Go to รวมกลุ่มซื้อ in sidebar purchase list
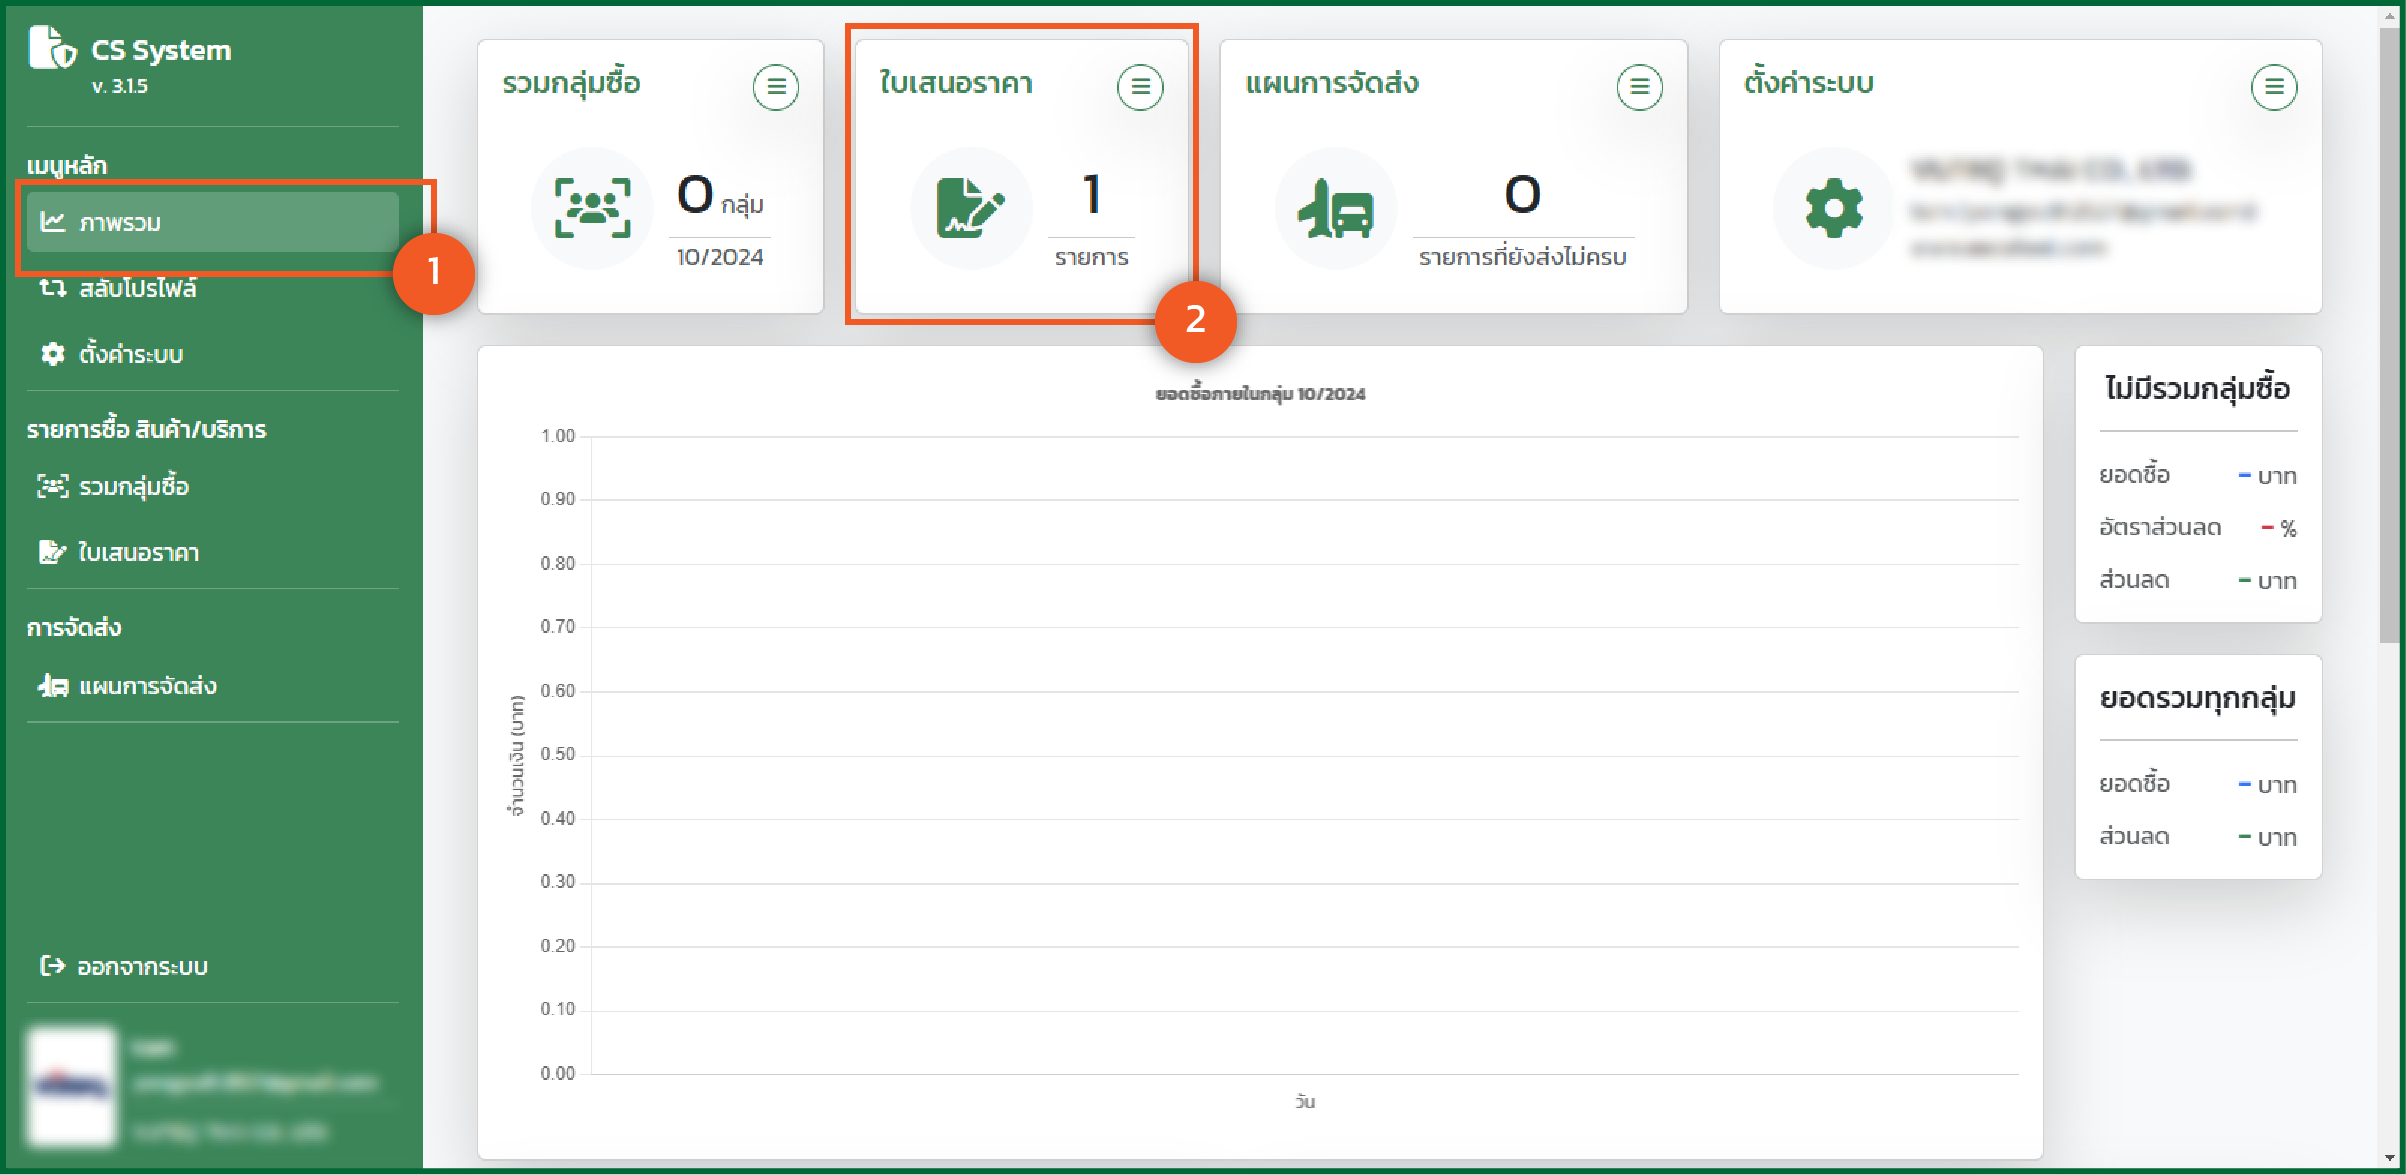Screen dimensions: 2406x1175 (x=133, y=487)
